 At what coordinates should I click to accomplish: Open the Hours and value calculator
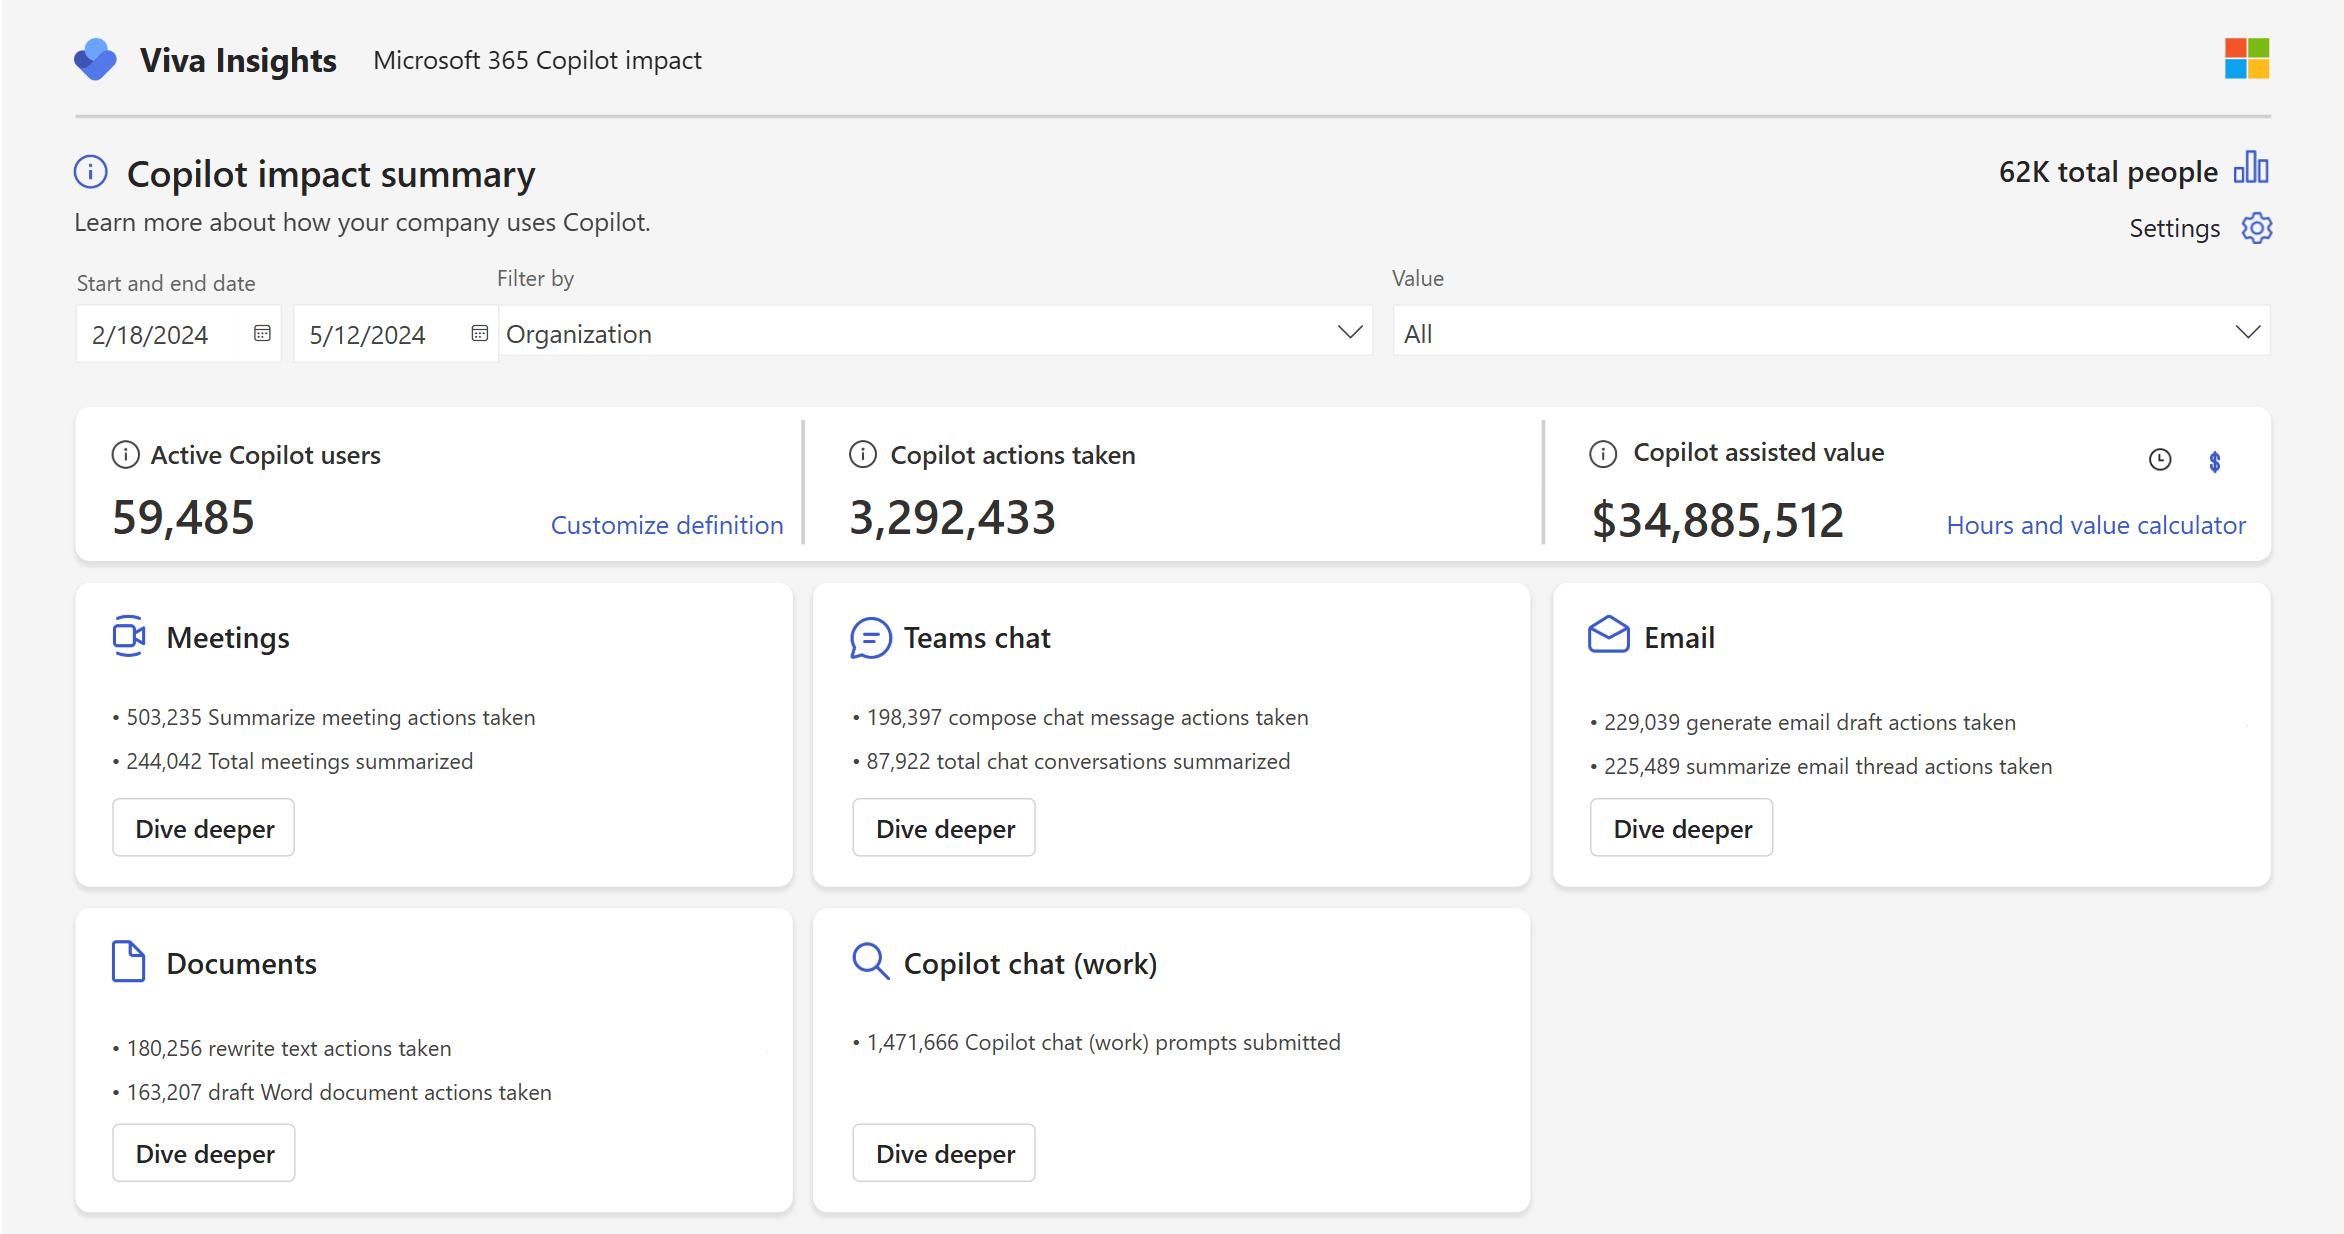click(x=2096, y=524)
